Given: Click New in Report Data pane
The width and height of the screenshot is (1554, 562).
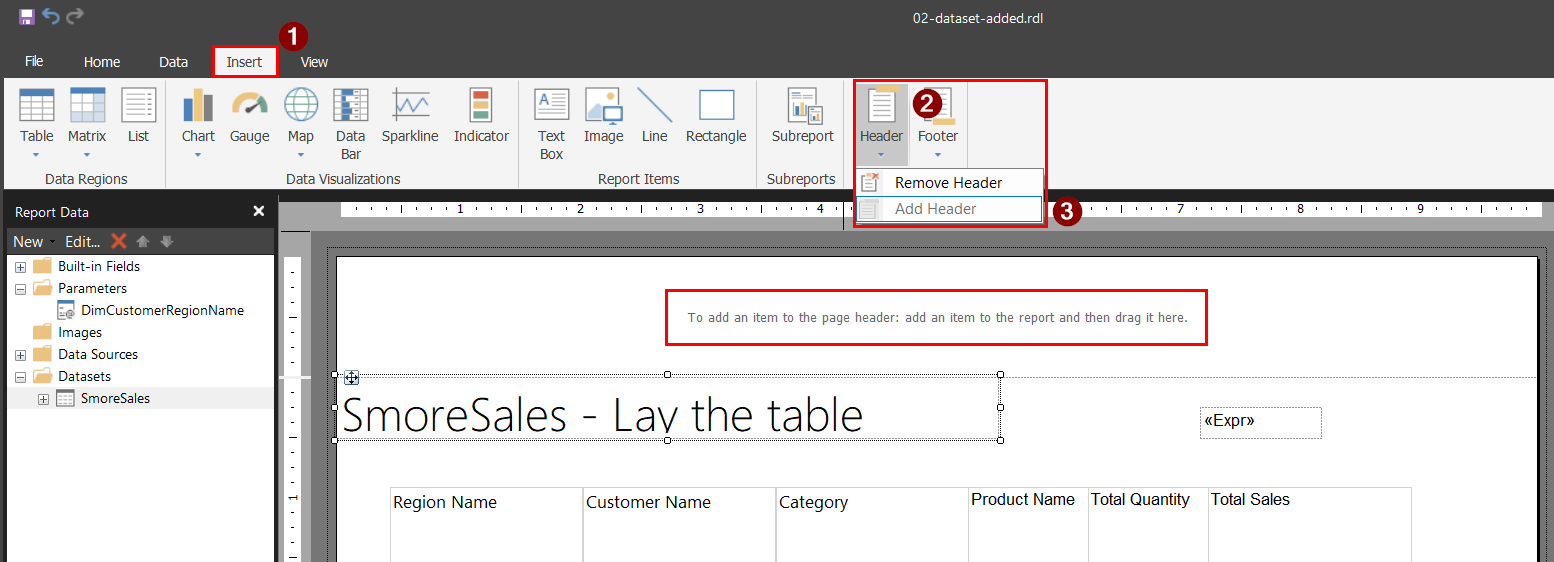Looking at the screenshot, I should coord(28,241).
